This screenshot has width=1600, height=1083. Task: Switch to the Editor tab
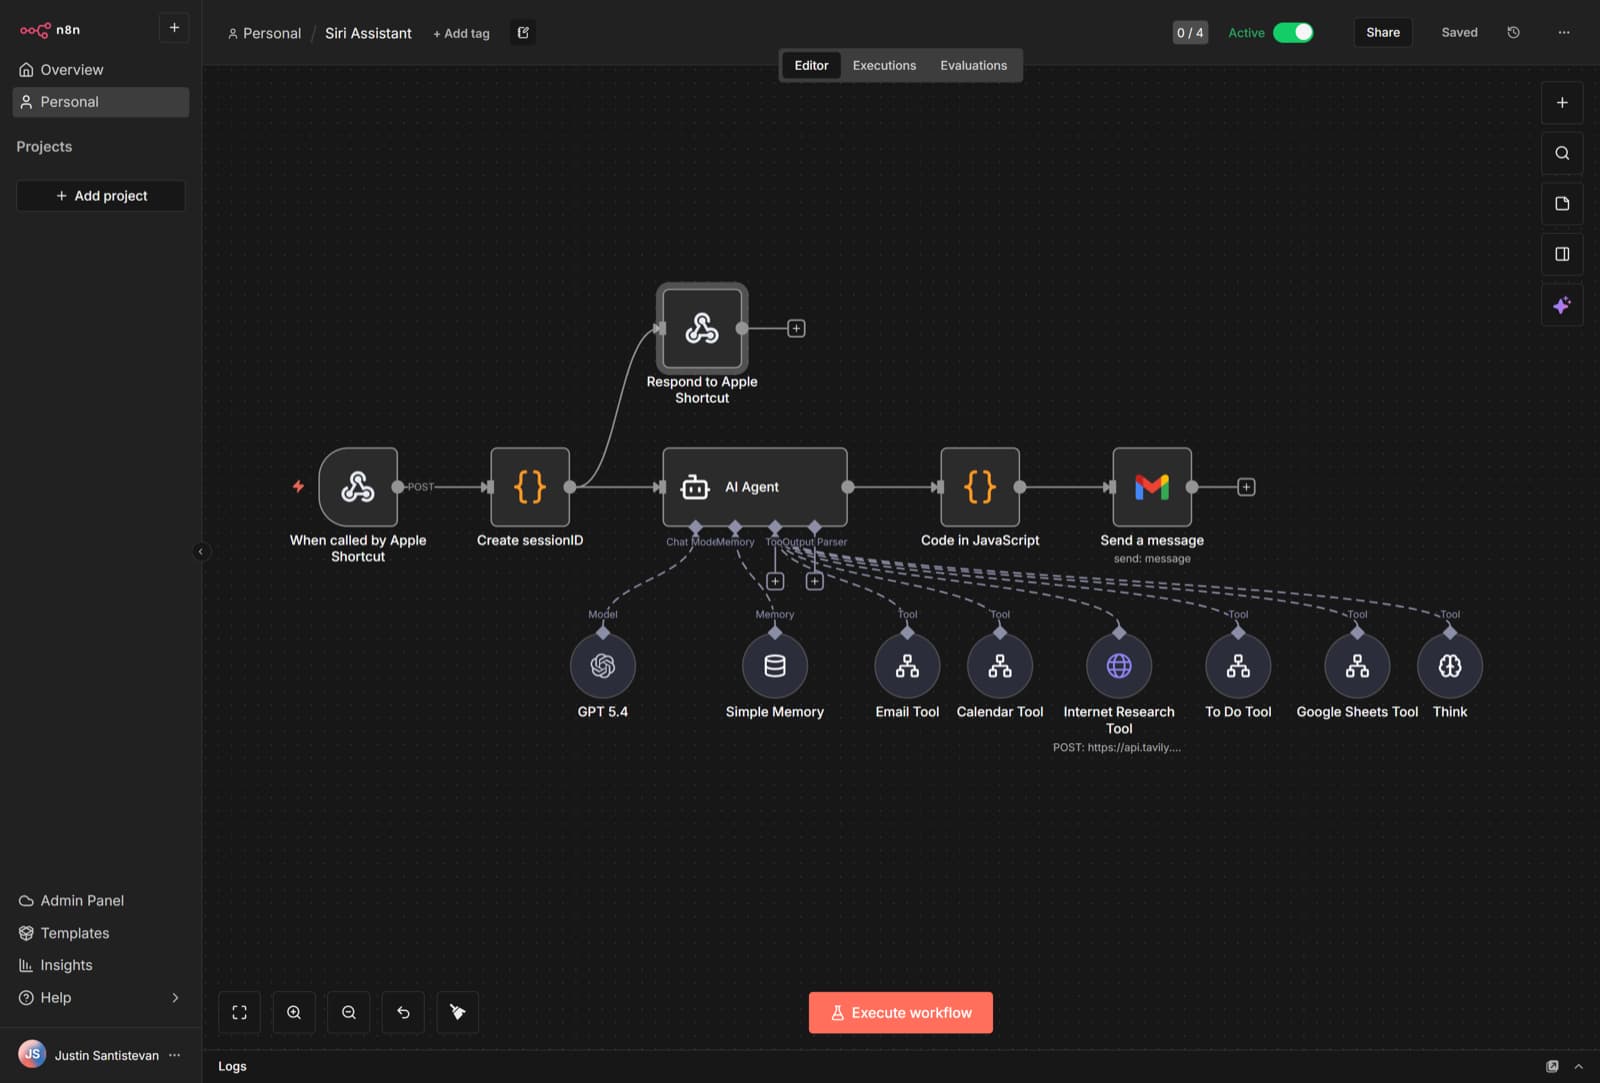click(x=811, y=65)
